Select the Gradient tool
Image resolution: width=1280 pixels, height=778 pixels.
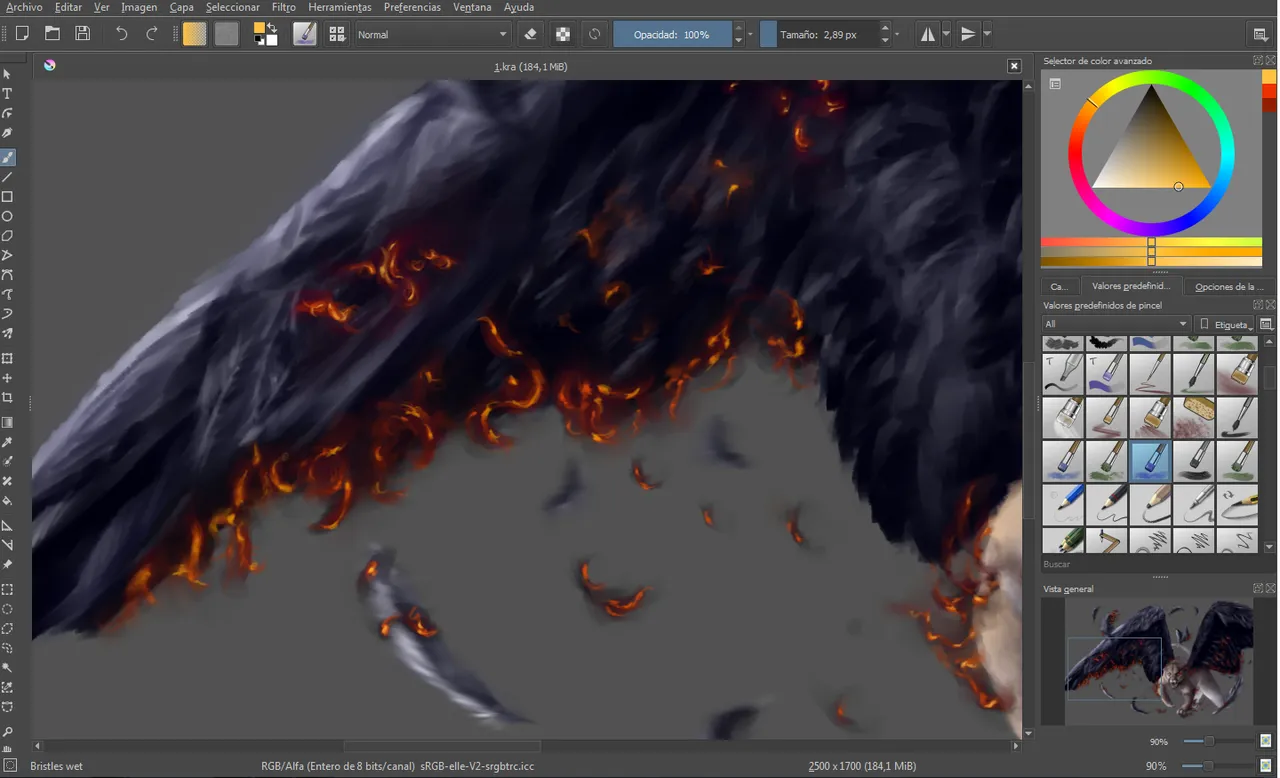(x=7, y=422)
